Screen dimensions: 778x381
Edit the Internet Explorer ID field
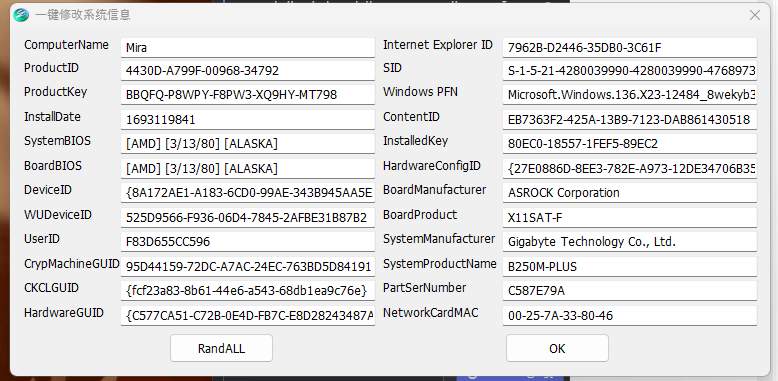pos(630,48)
